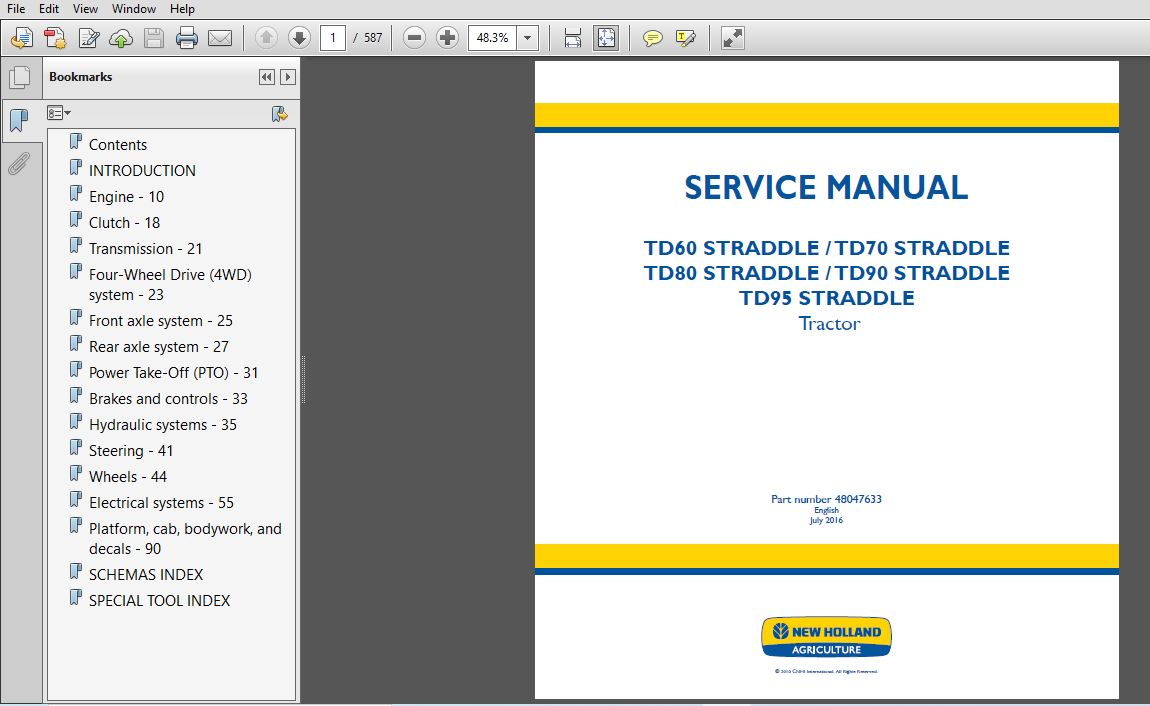Go to the SCHEMAS INDEX bookmark
The width and height of the screenshot is (1150, 706).
146,575
